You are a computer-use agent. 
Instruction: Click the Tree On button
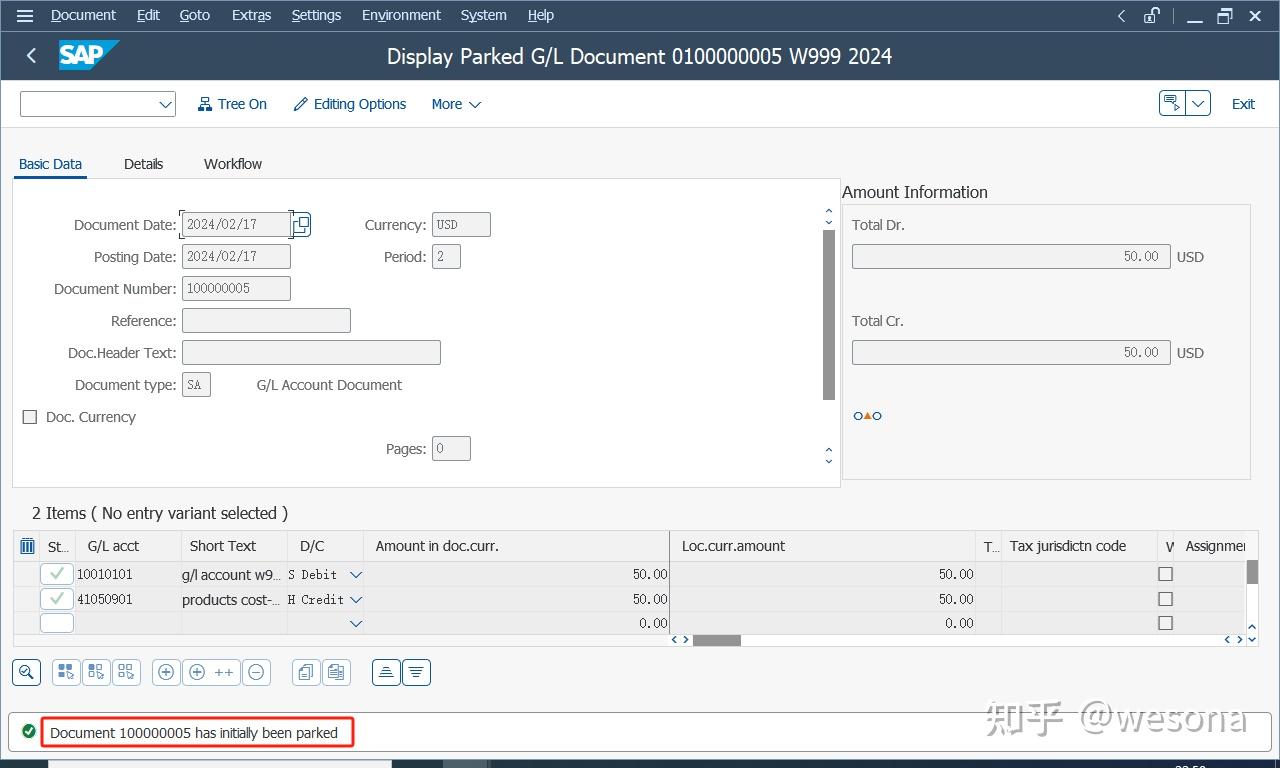(x=232, y=104)
